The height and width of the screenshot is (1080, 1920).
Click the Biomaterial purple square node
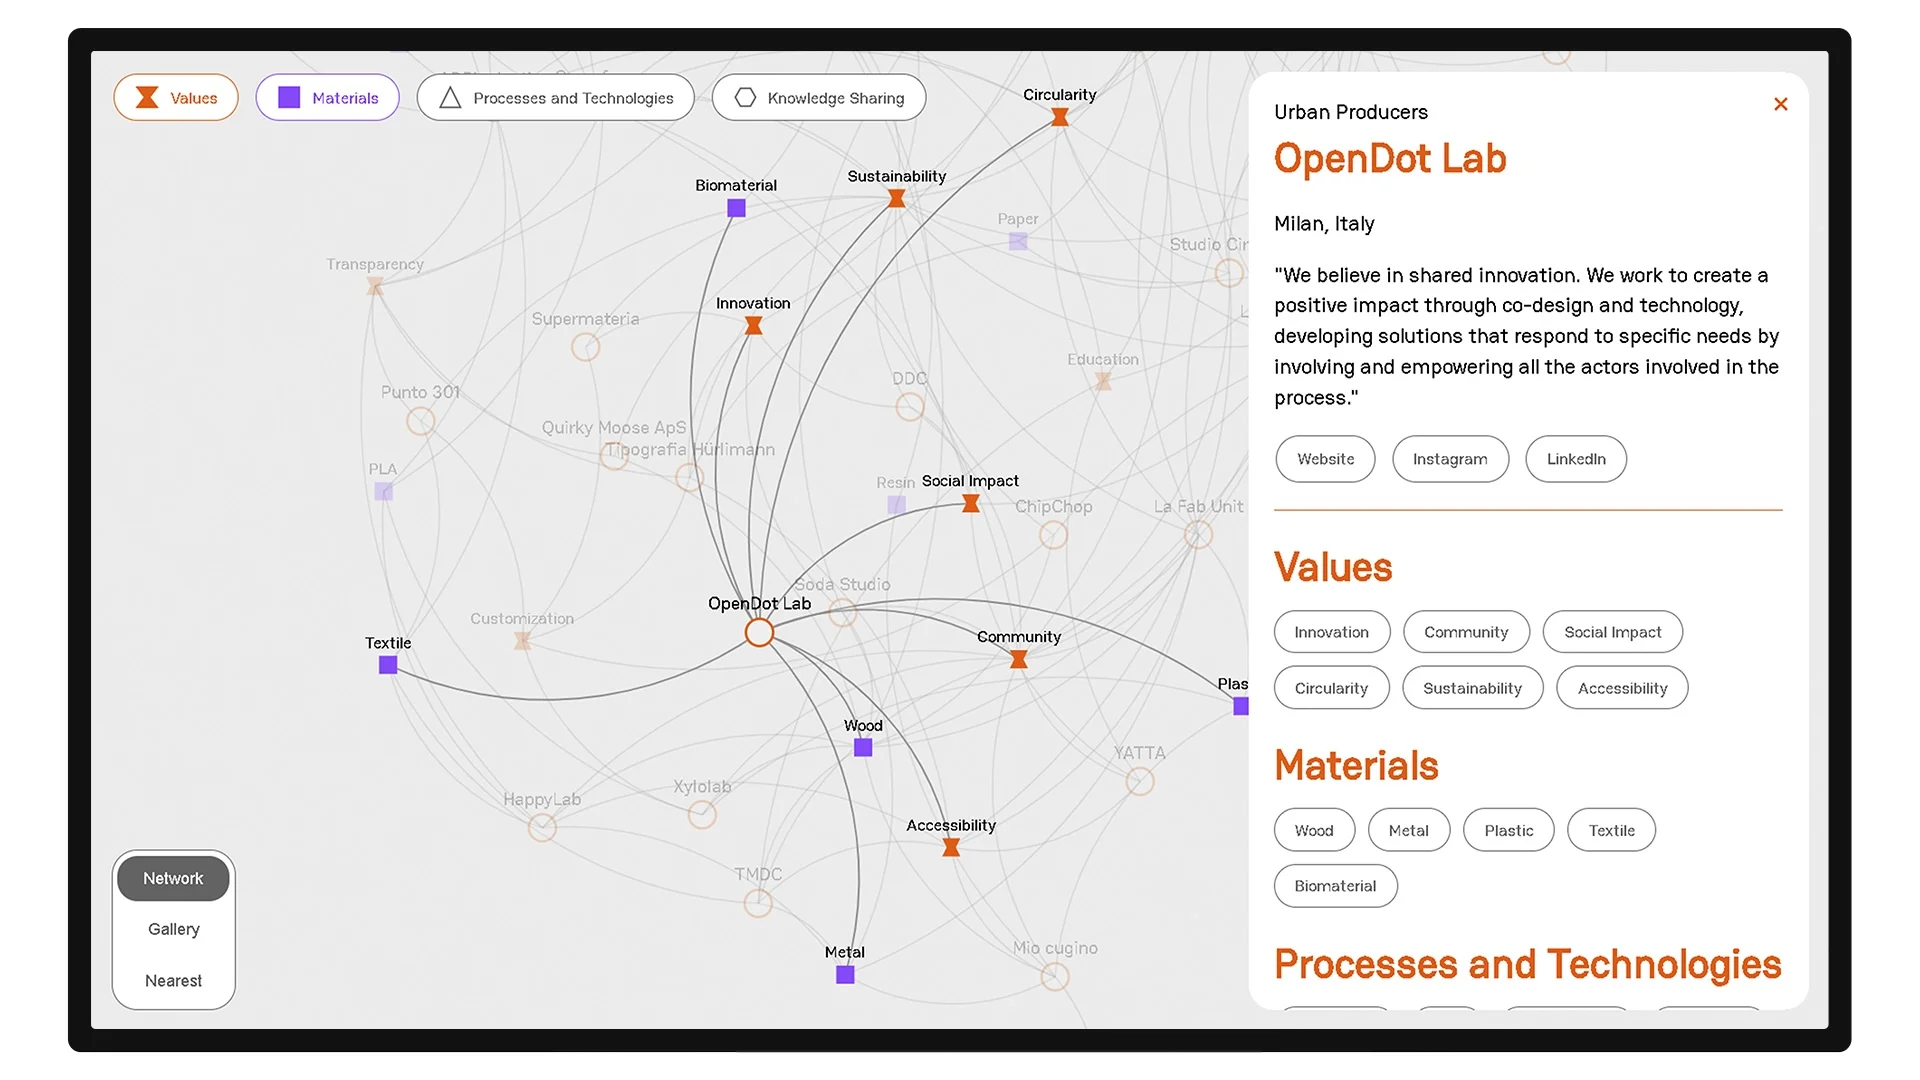[736, 208]
